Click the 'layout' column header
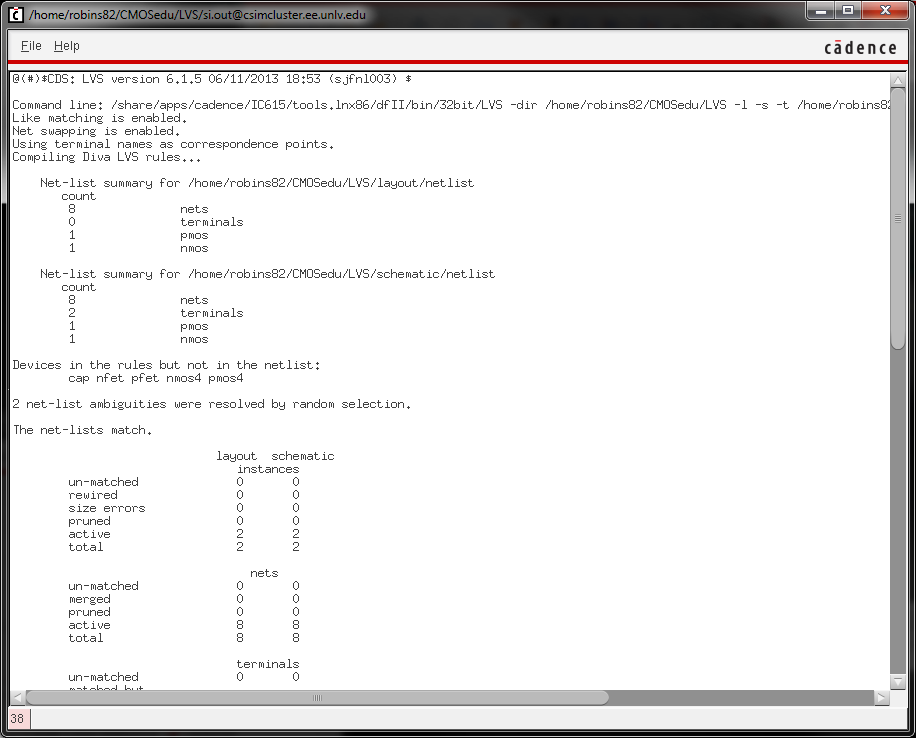The height and width of the screenshot is (738, 916). pyautogui.click(x=236, y=456)
